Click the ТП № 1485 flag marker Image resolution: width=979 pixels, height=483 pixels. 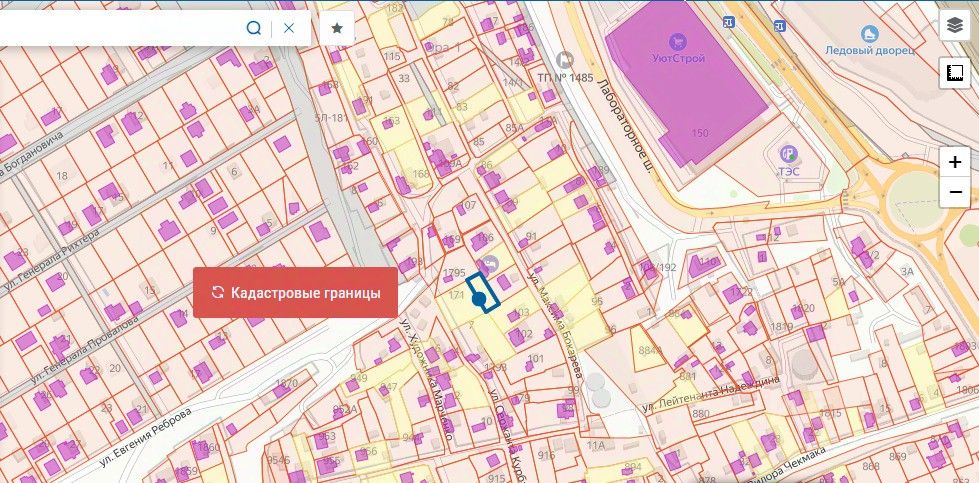click(565, 60)
